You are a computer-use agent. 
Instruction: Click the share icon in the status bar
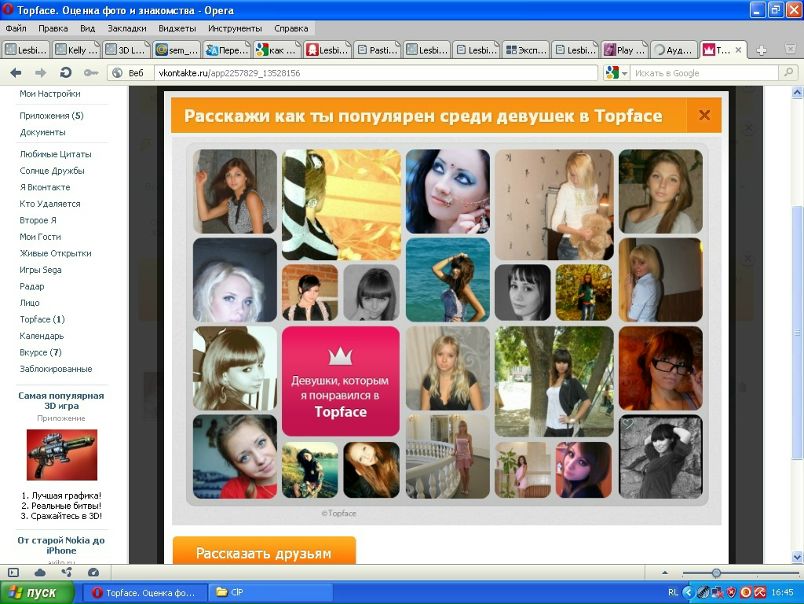pyautogui.click(x=66, y=572)
